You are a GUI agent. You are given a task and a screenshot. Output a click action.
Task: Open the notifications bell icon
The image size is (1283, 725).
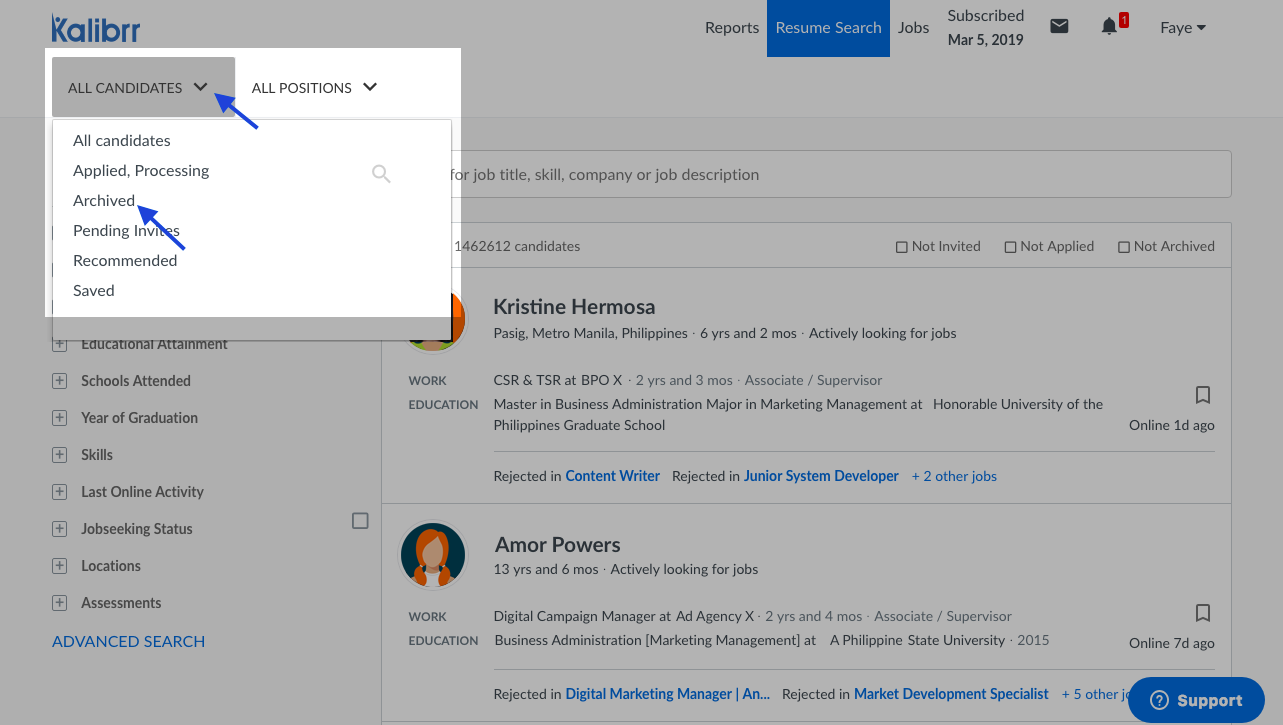point(1109,27)
